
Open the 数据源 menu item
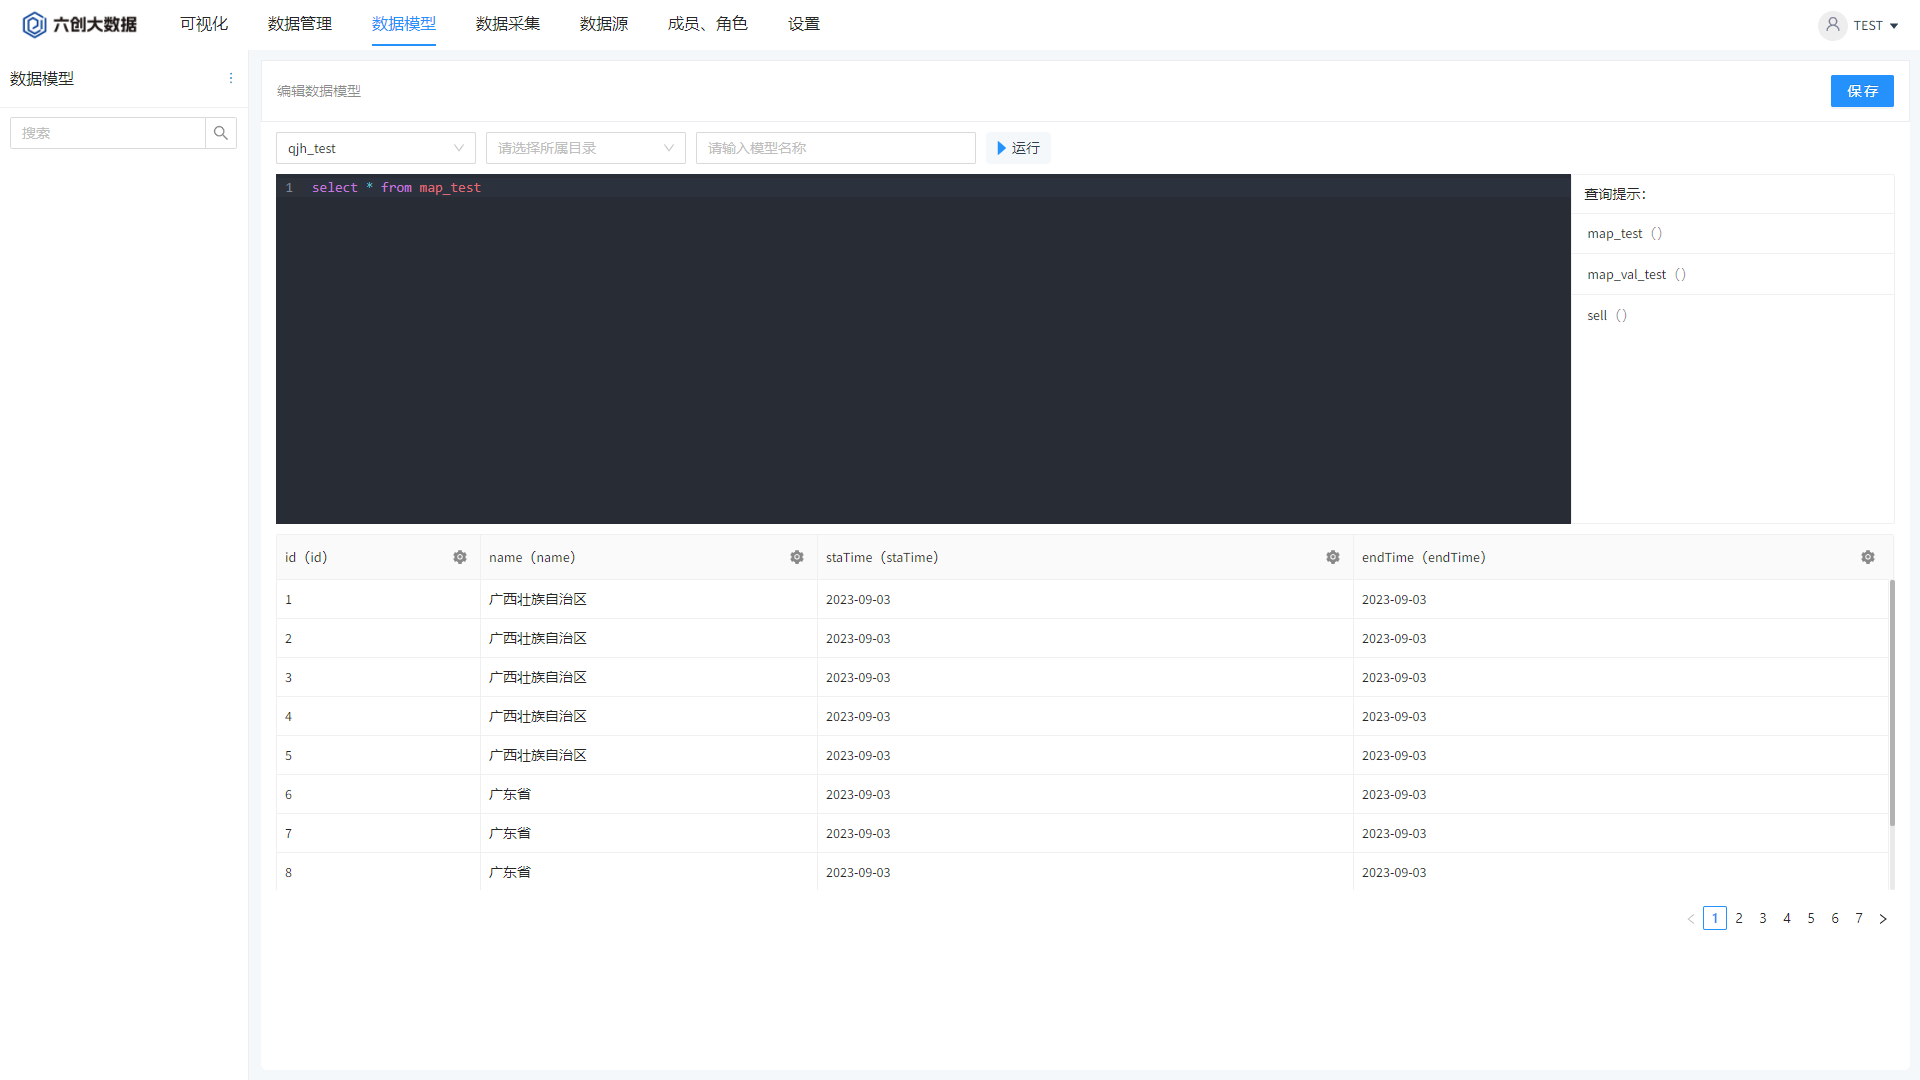tap(604, 24)
